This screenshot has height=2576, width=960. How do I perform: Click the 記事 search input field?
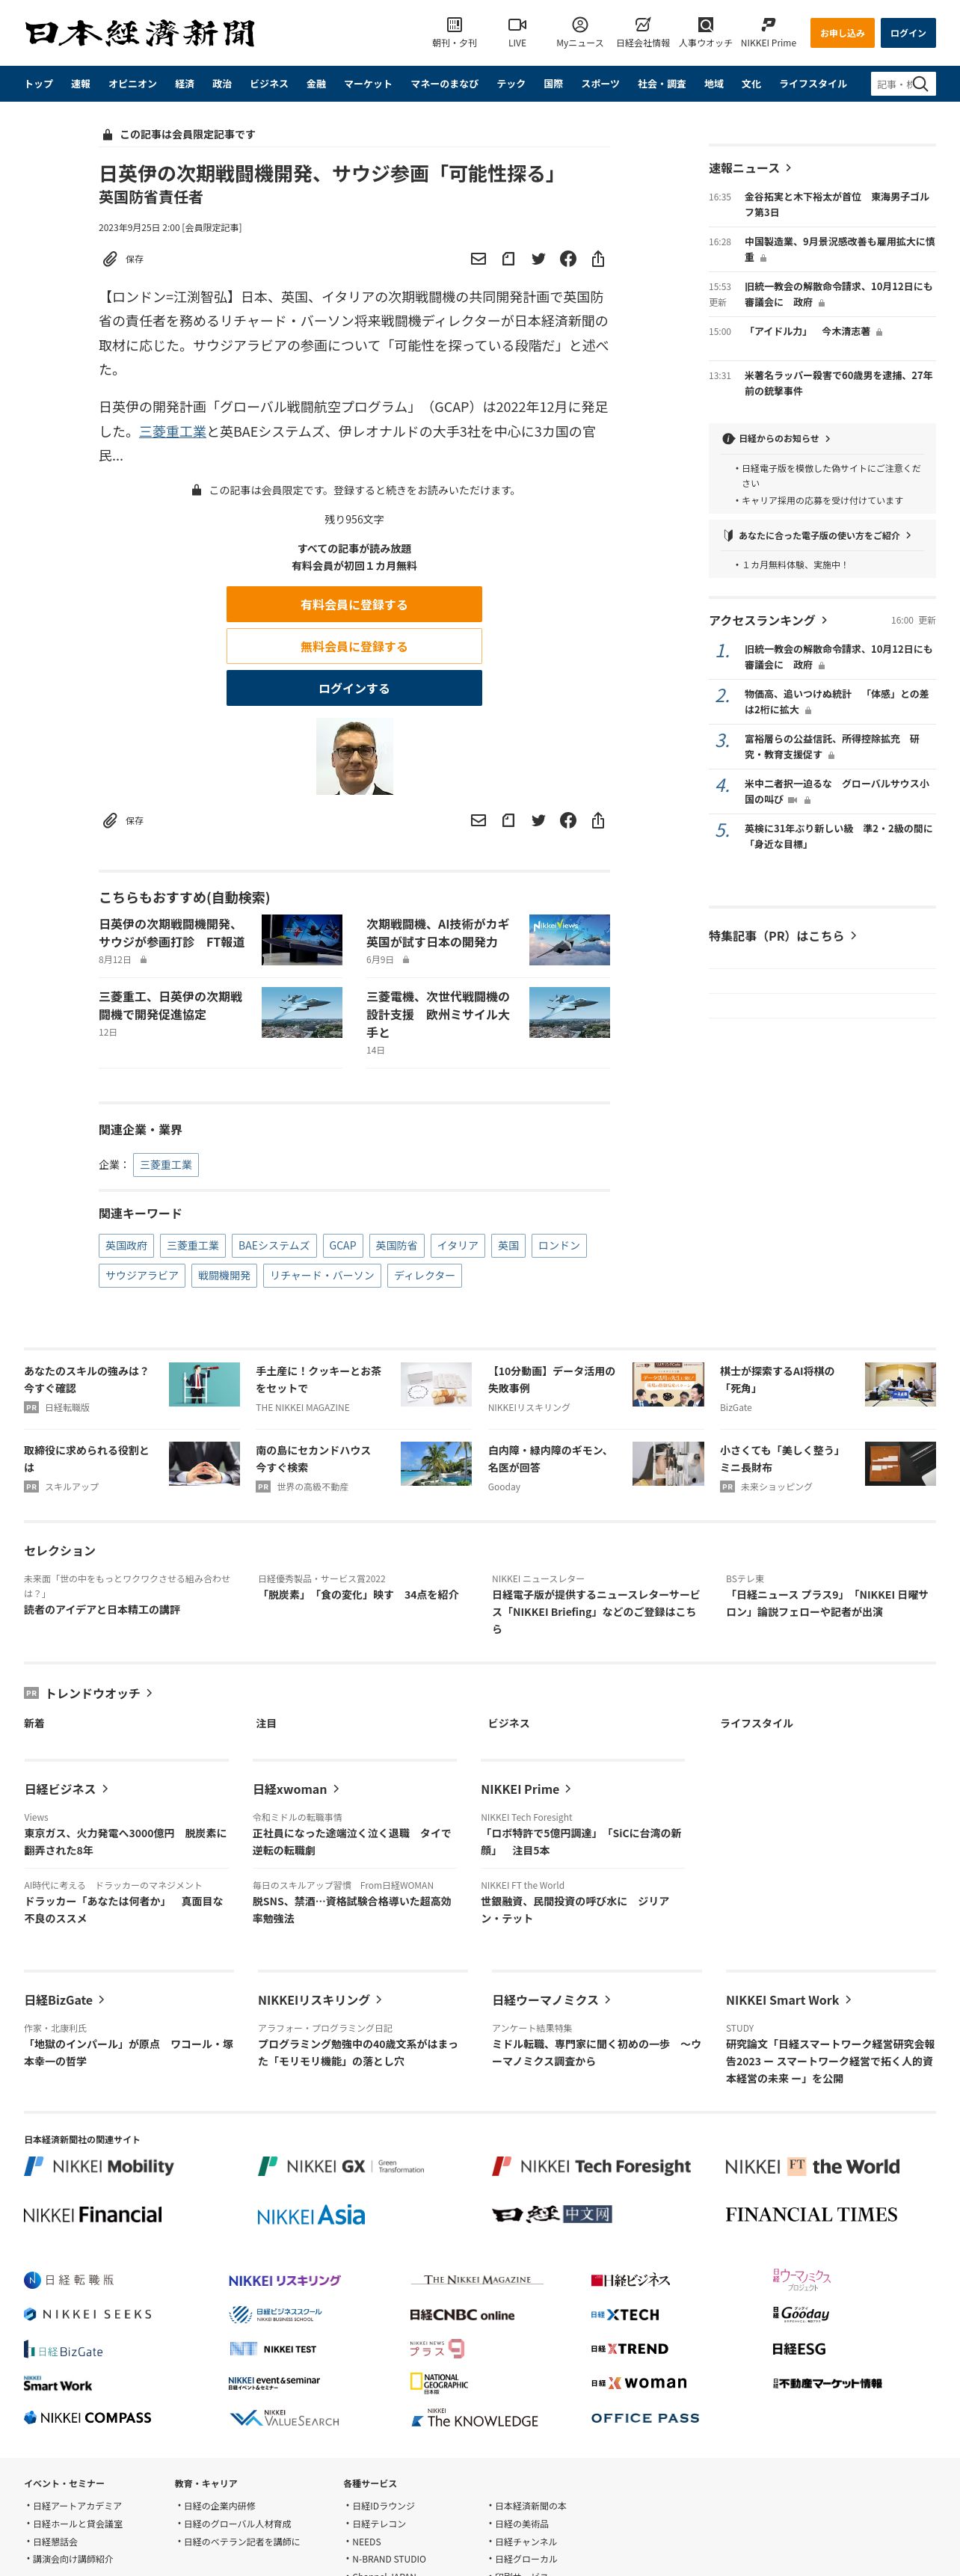point(893,84)
